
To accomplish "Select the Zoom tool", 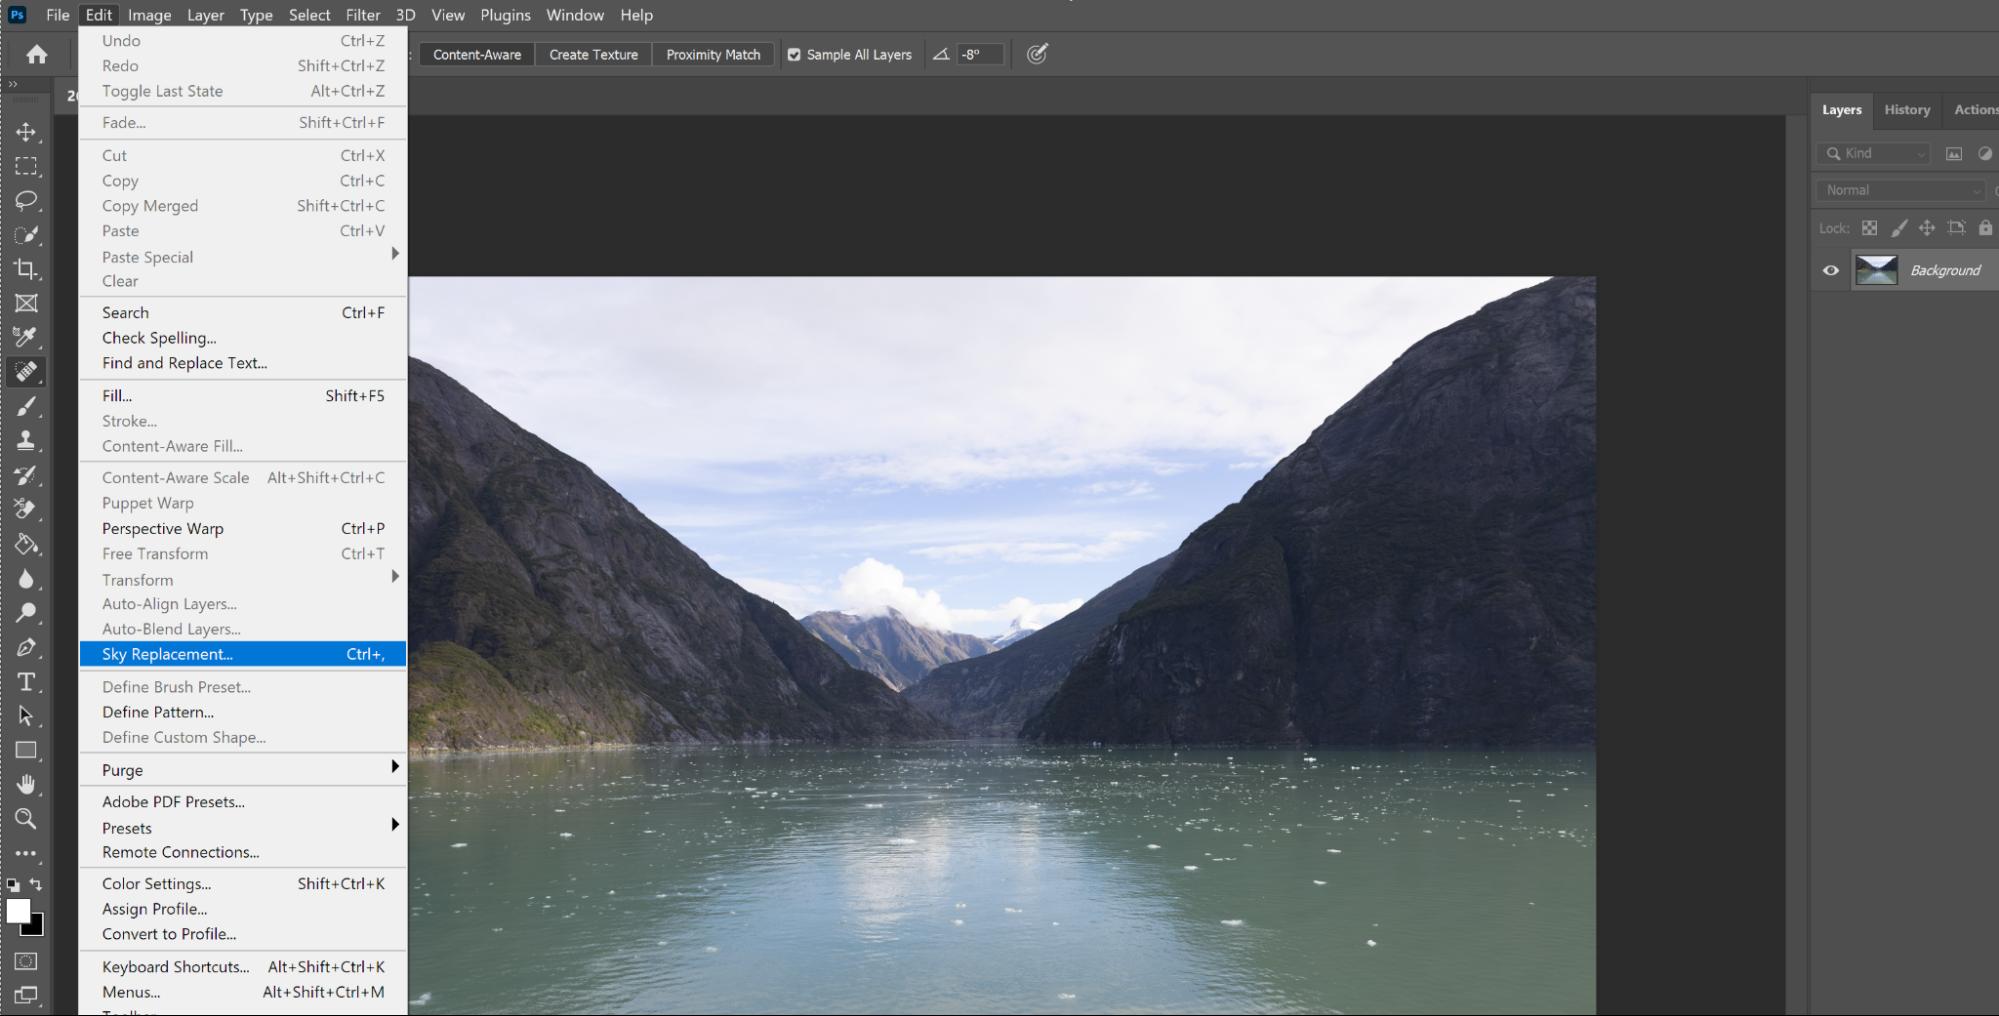I will [27, 819].
